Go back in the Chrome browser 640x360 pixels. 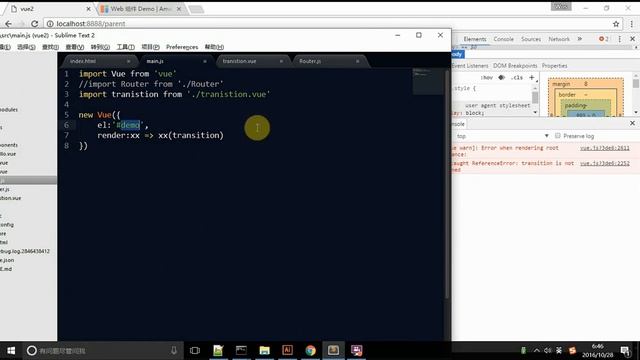(x=8, y=24)
